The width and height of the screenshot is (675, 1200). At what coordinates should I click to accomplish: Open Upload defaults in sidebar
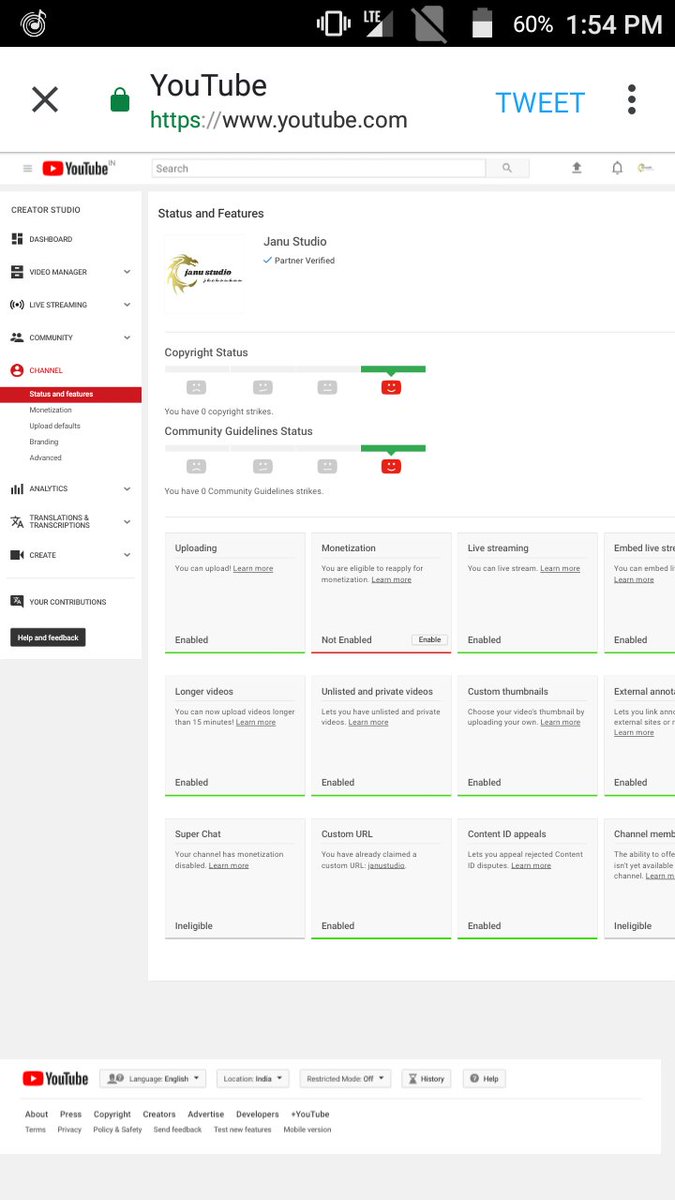point(55,426)
